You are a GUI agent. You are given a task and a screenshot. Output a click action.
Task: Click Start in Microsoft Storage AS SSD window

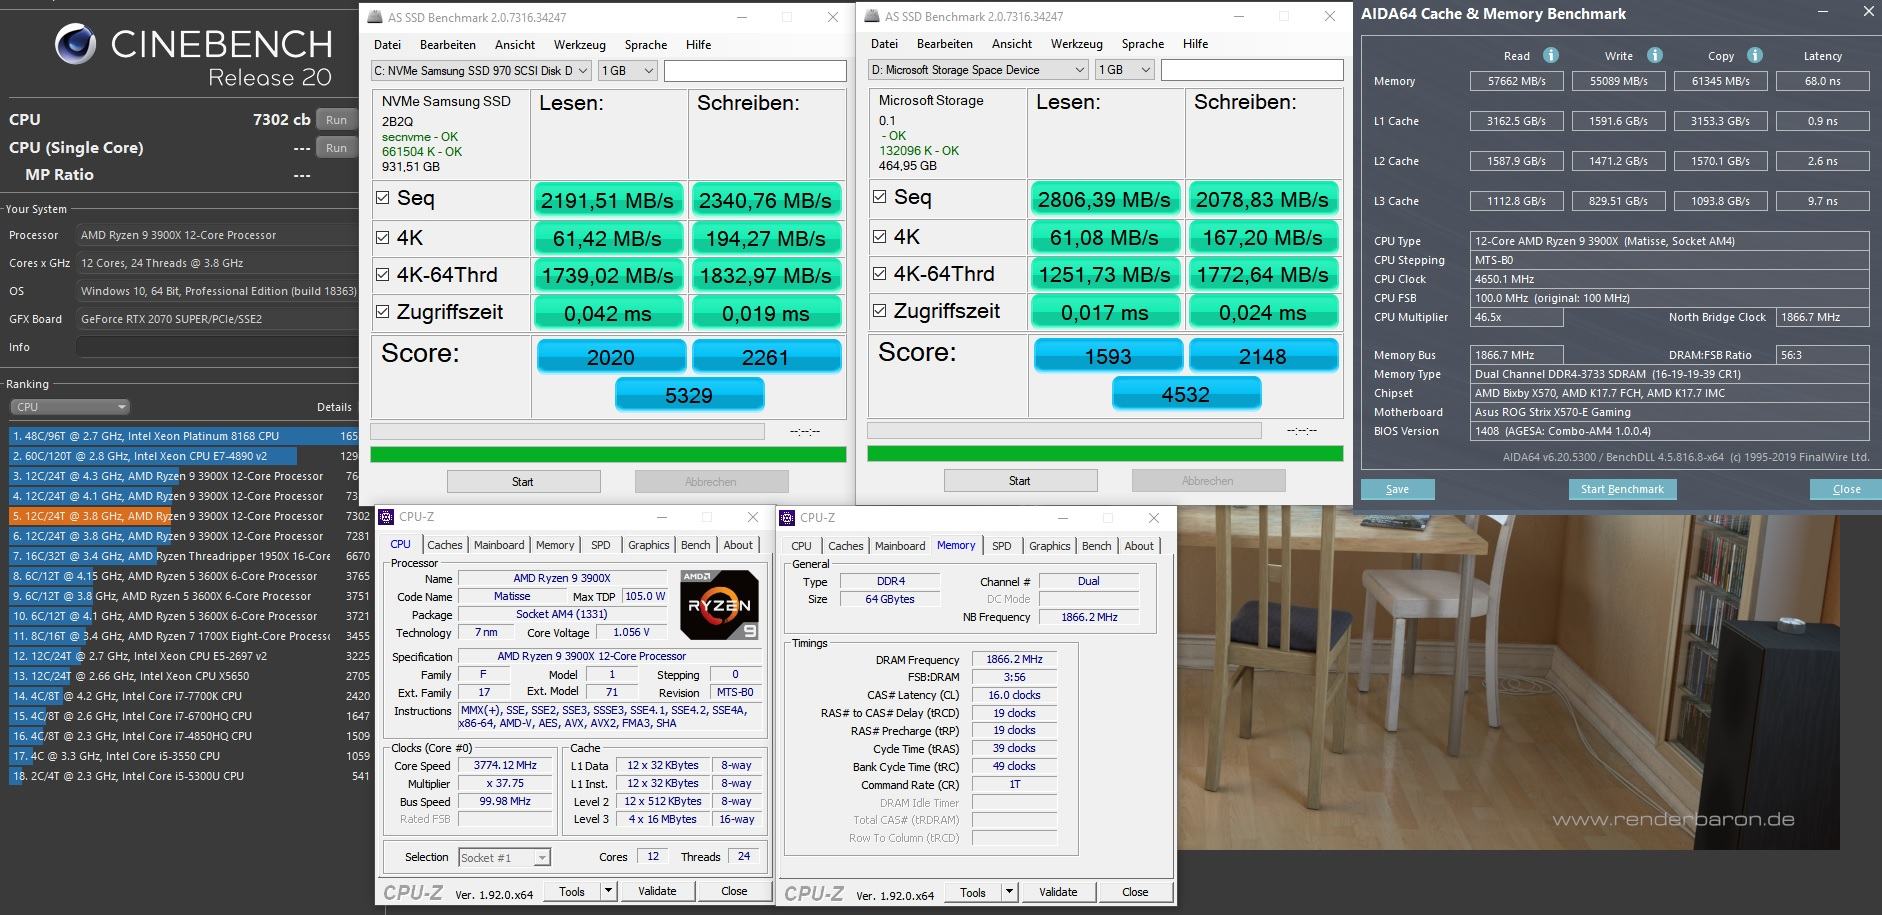tap(1019, 480)
